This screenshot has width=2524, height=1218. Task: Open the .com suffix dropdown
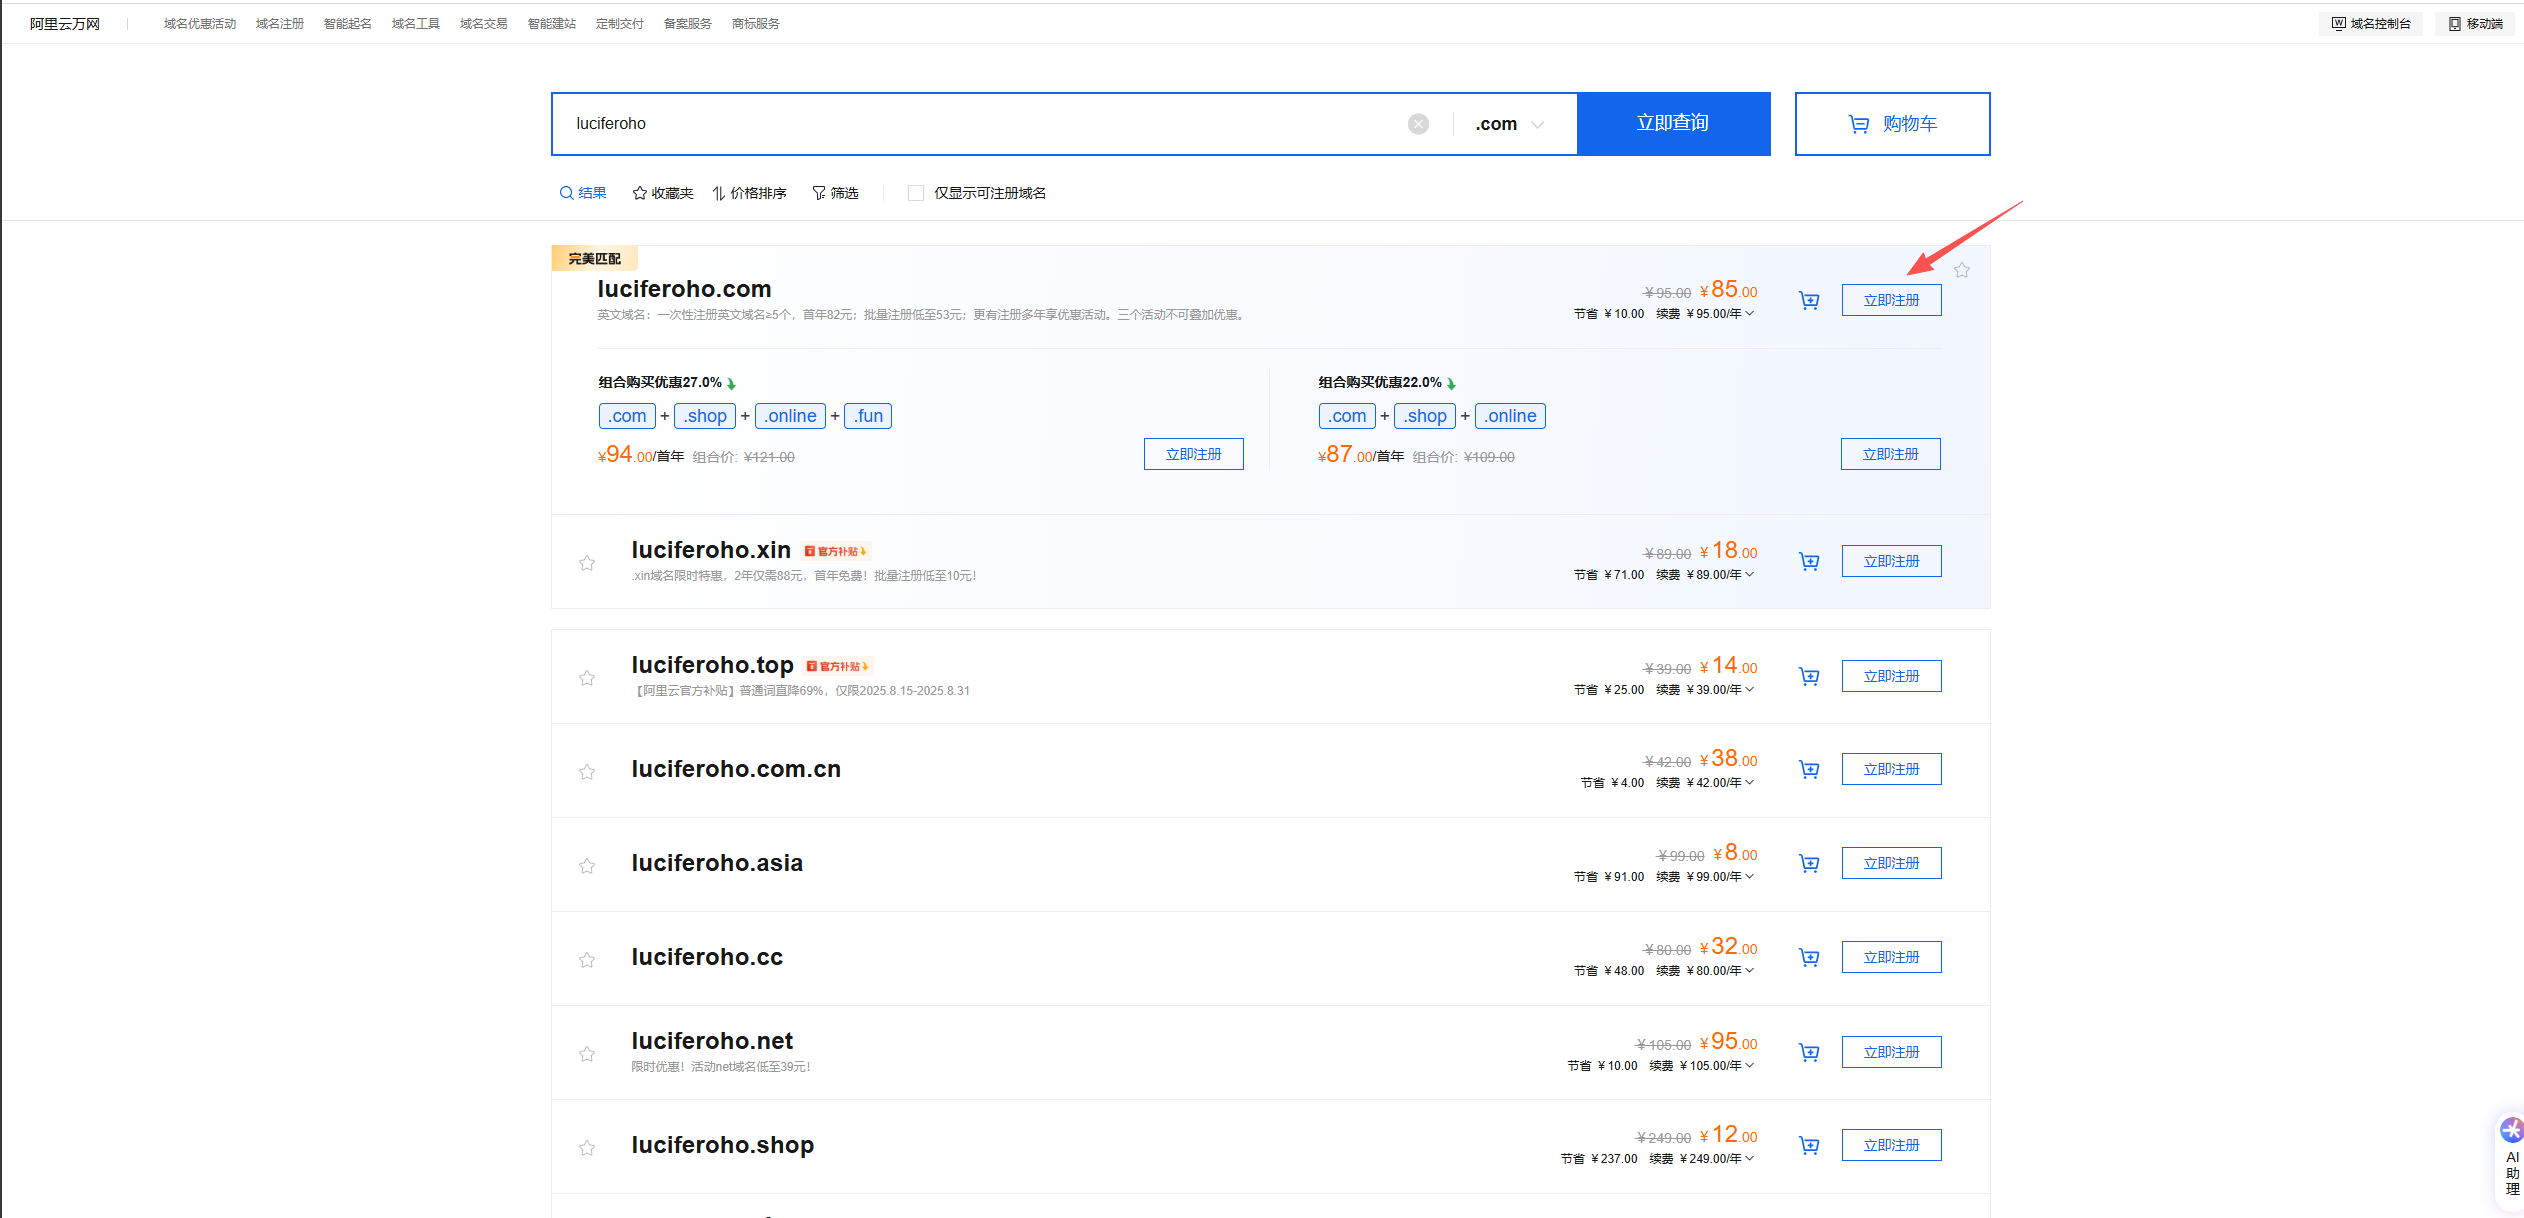click(1510, 124)
